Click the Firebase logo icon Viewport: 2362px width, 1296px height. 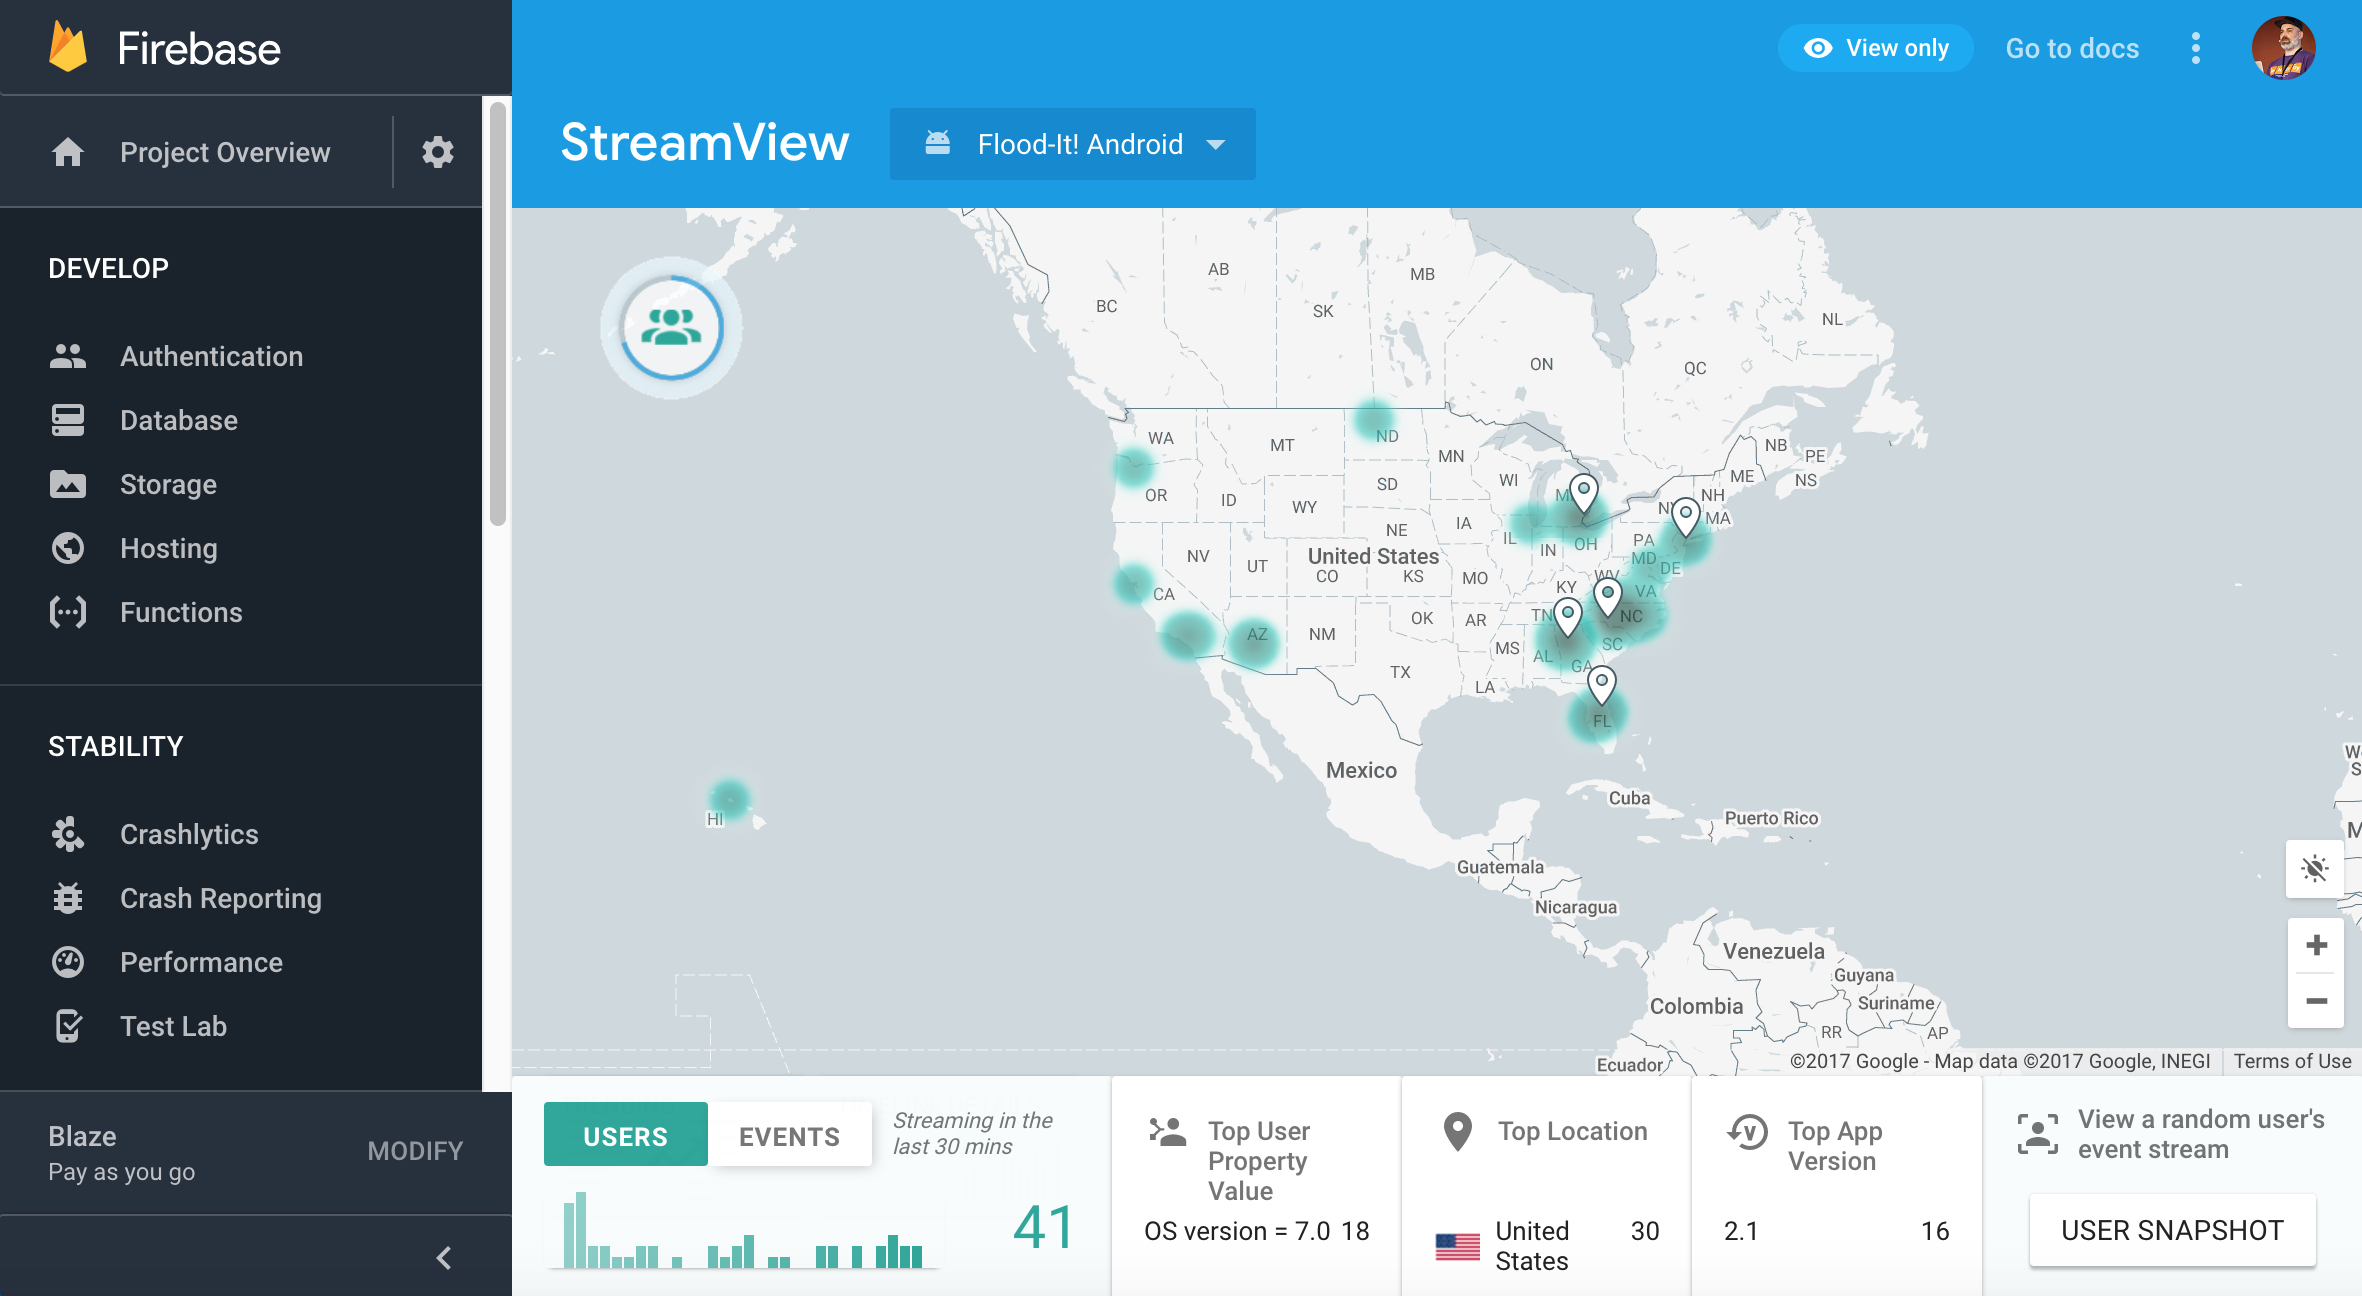click(68, 48)
